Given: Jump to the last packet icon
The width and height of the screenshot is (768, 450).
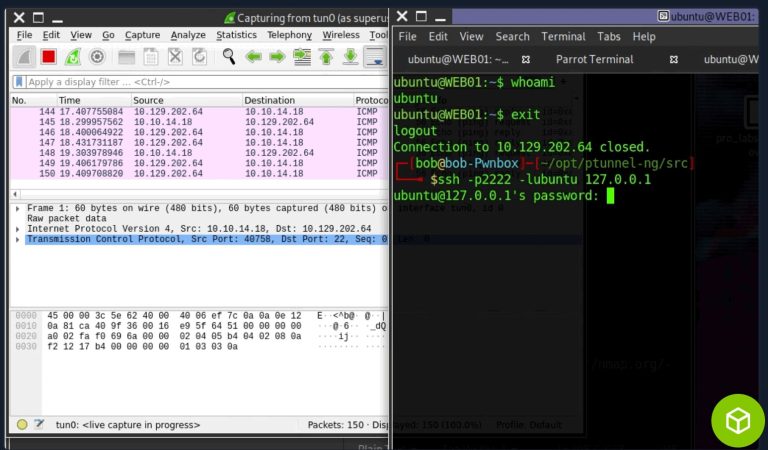Looking at the screenshot, I should 350,57.
